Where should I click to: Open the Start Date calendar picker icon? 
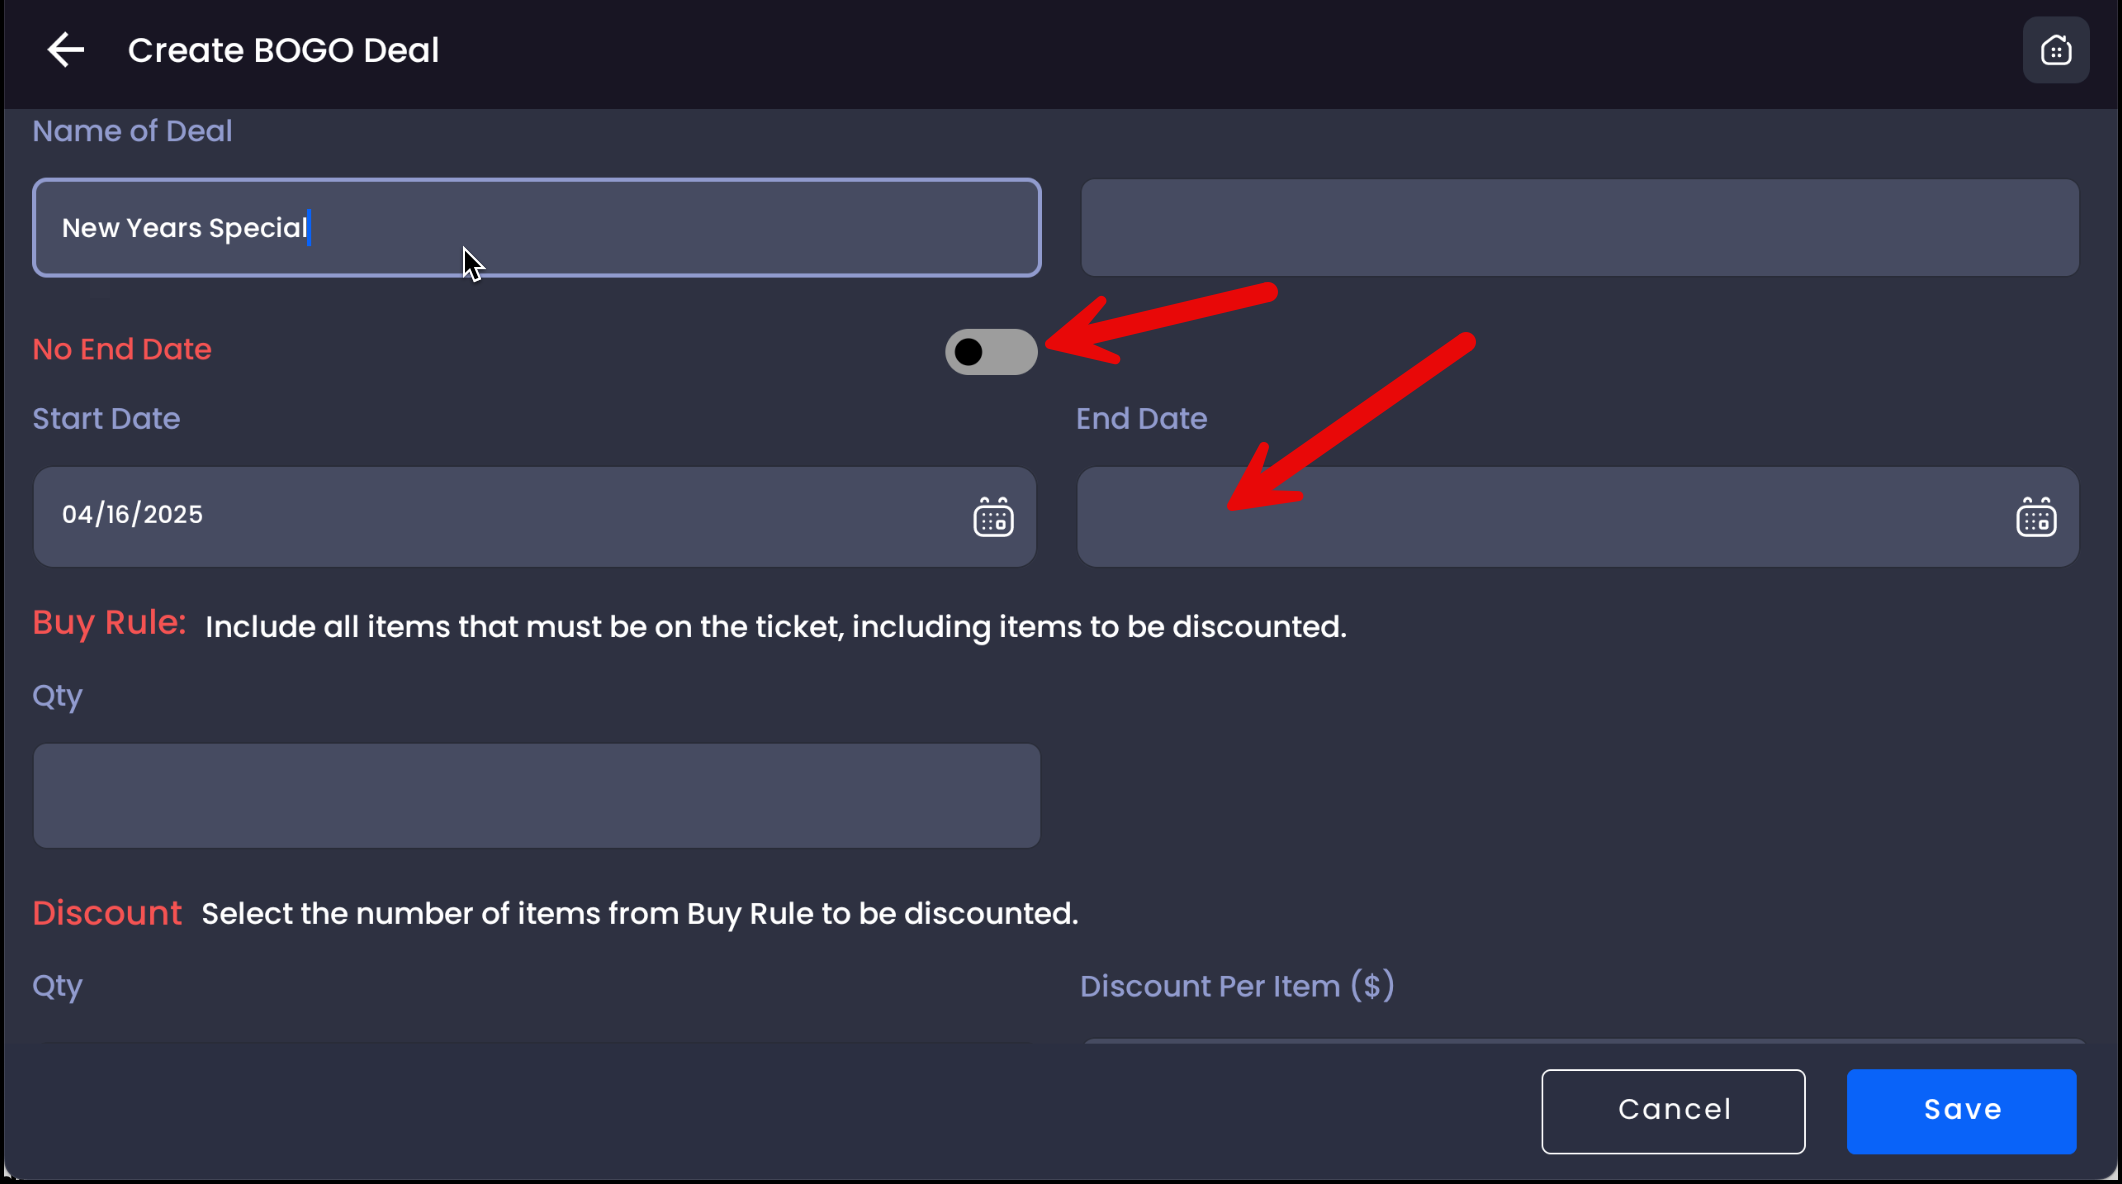click(993, 517)
